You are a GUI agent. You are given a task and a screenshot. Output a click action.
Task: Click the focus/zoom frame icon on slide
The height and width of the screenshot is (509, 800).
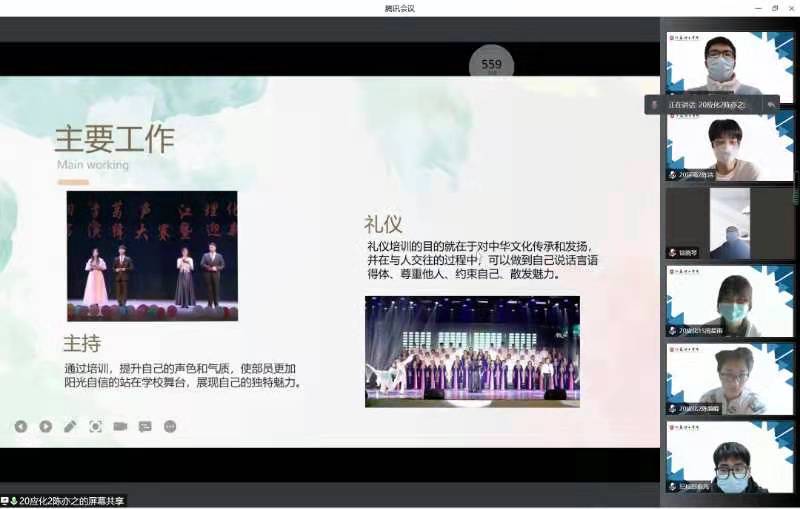[x=95, y=426]
